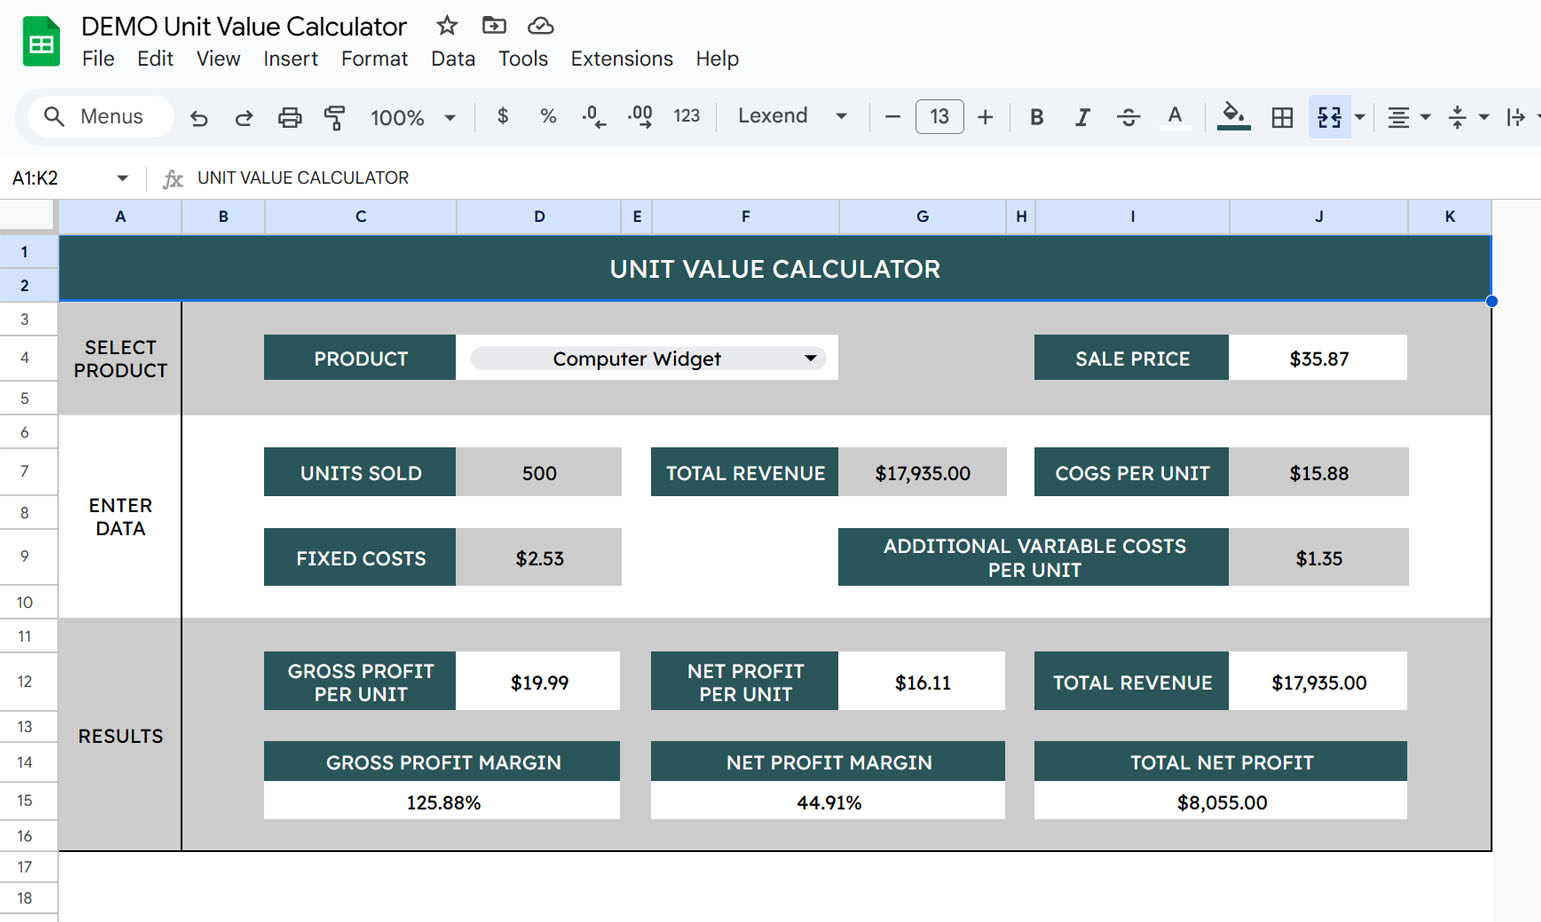Click the Redo arrow icon
This screenshot has width=1541, height=922.
click(243, 118)
